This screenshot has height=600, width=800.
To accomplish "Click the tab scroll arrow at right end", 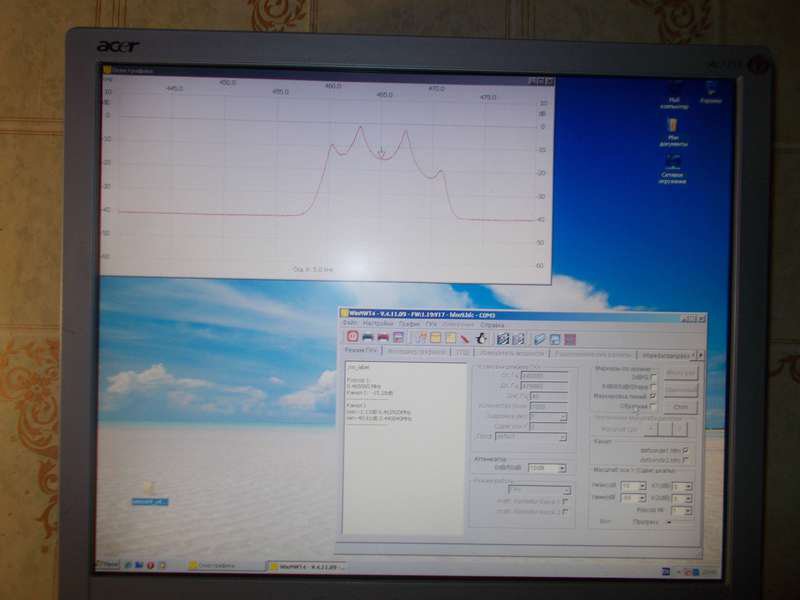I will point(701,355).
